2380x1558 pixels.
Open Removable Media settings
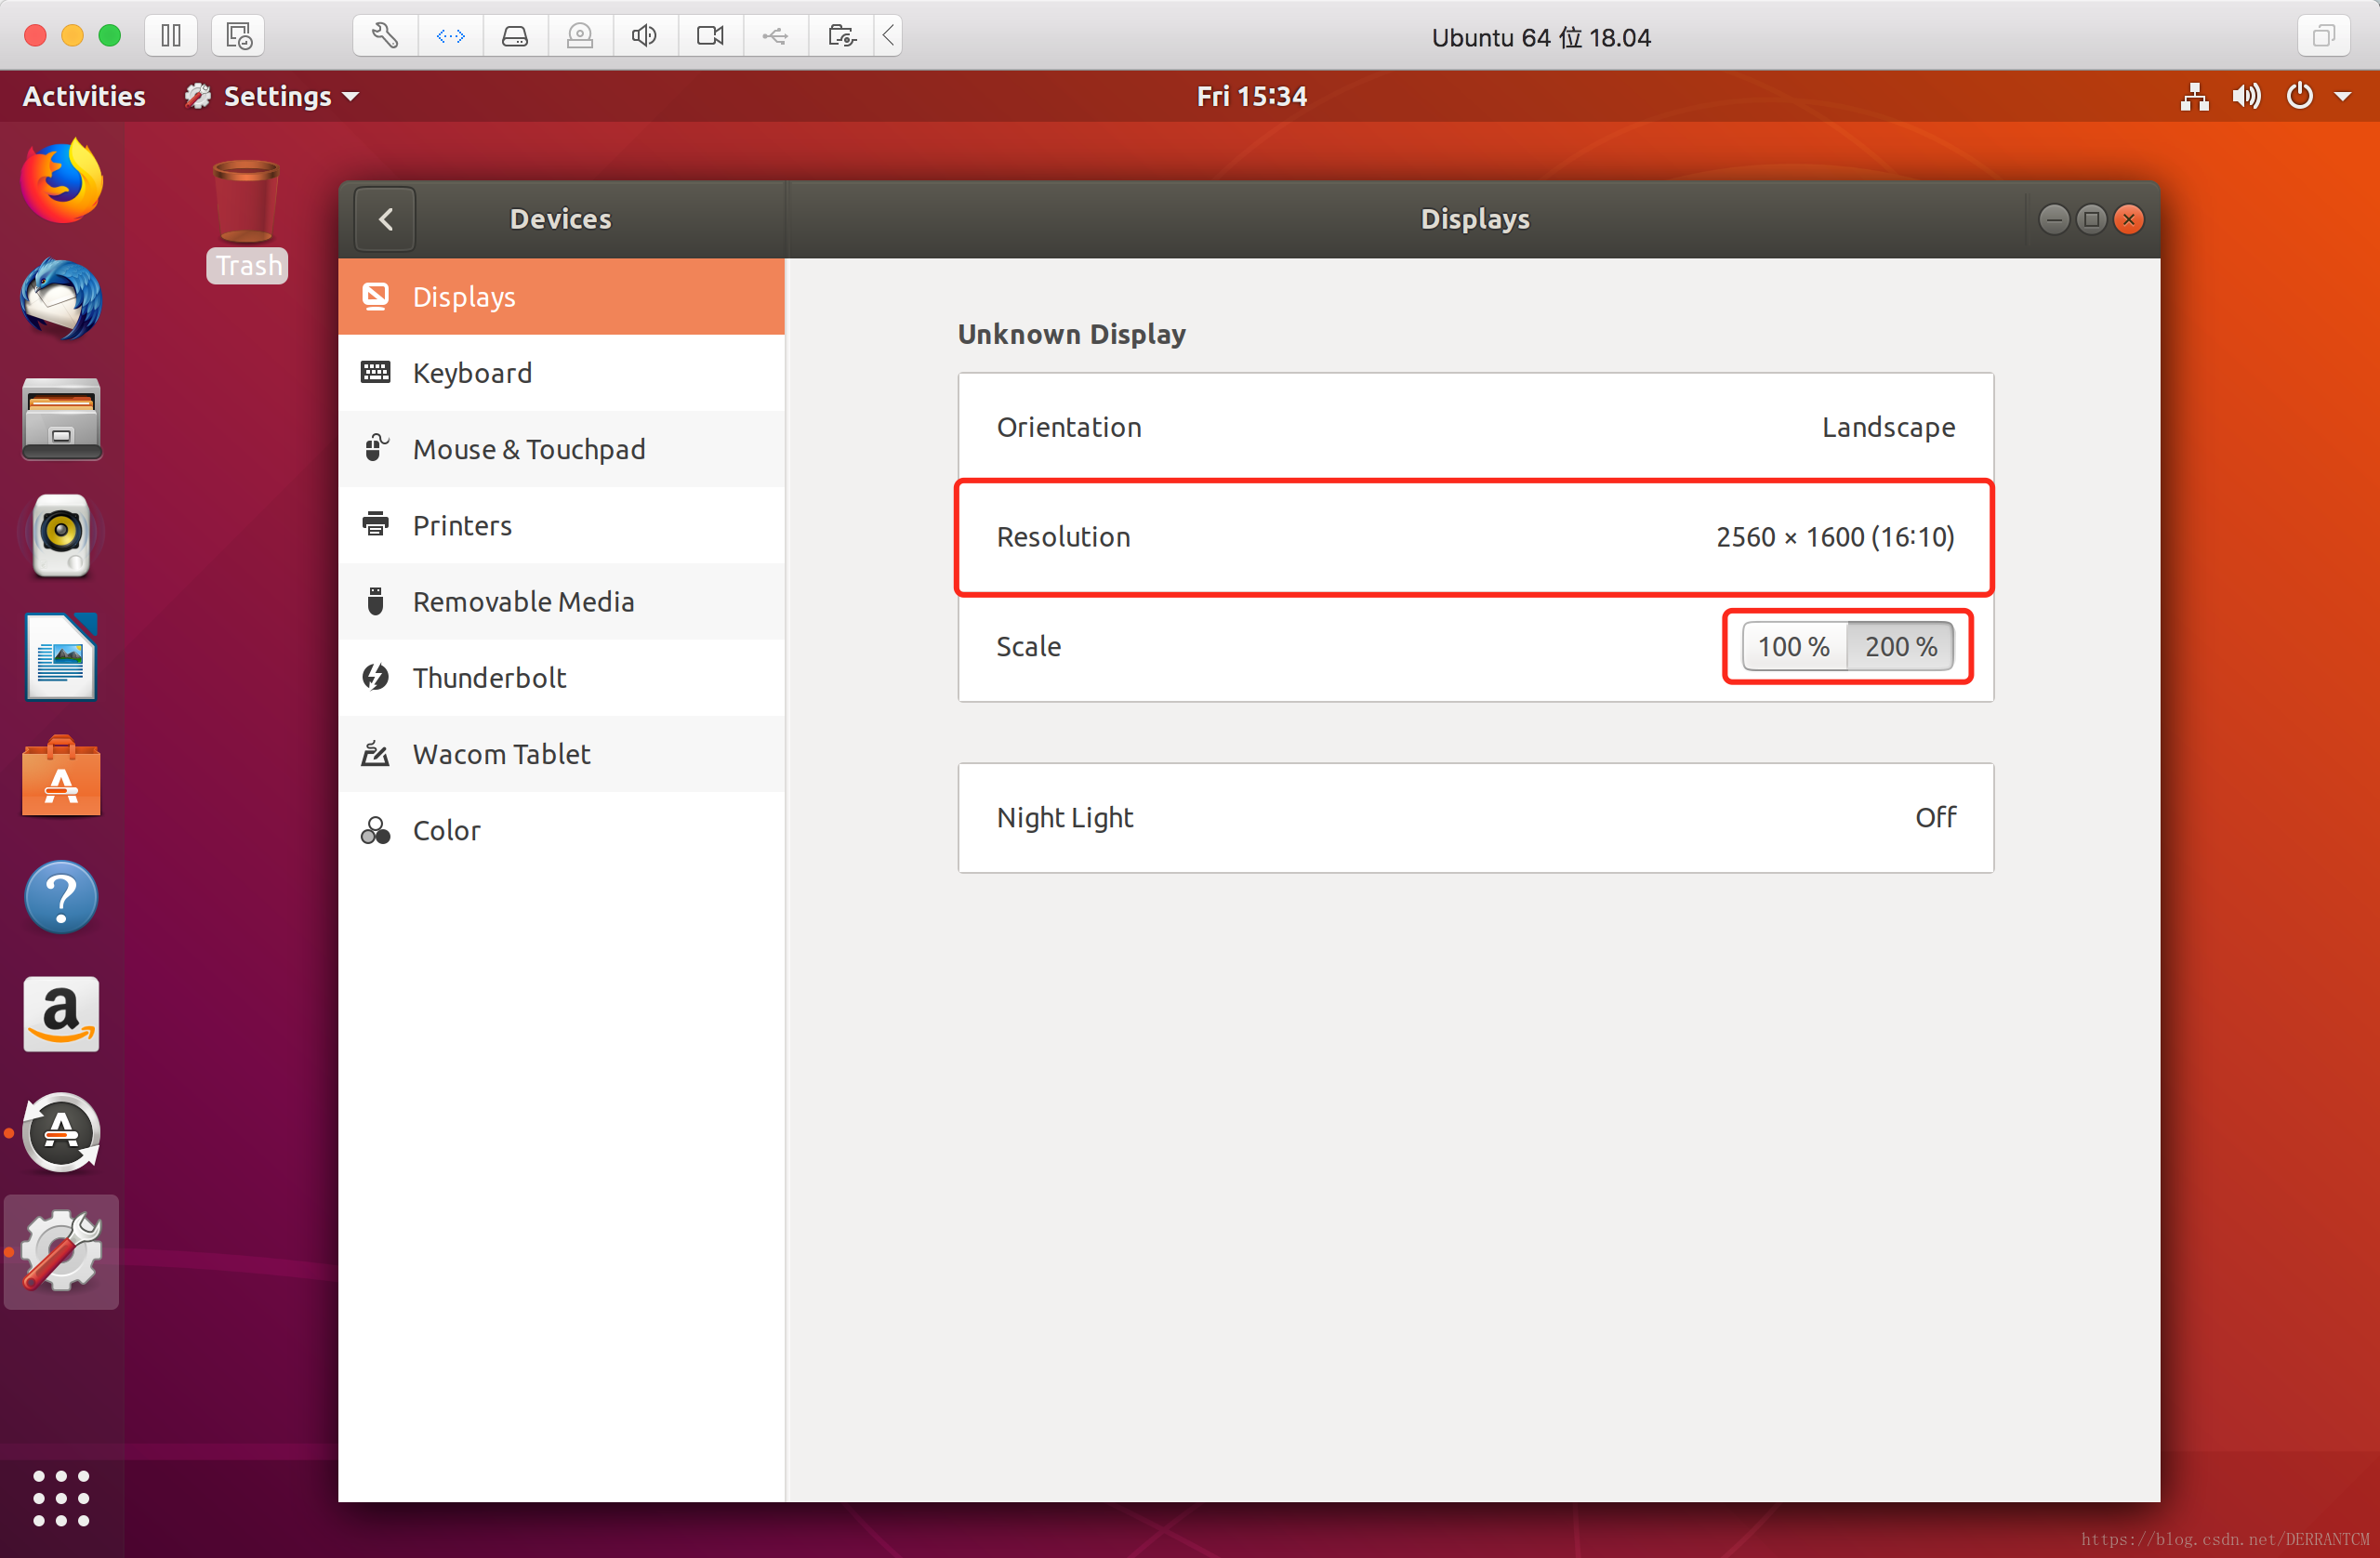click(522, 600)
